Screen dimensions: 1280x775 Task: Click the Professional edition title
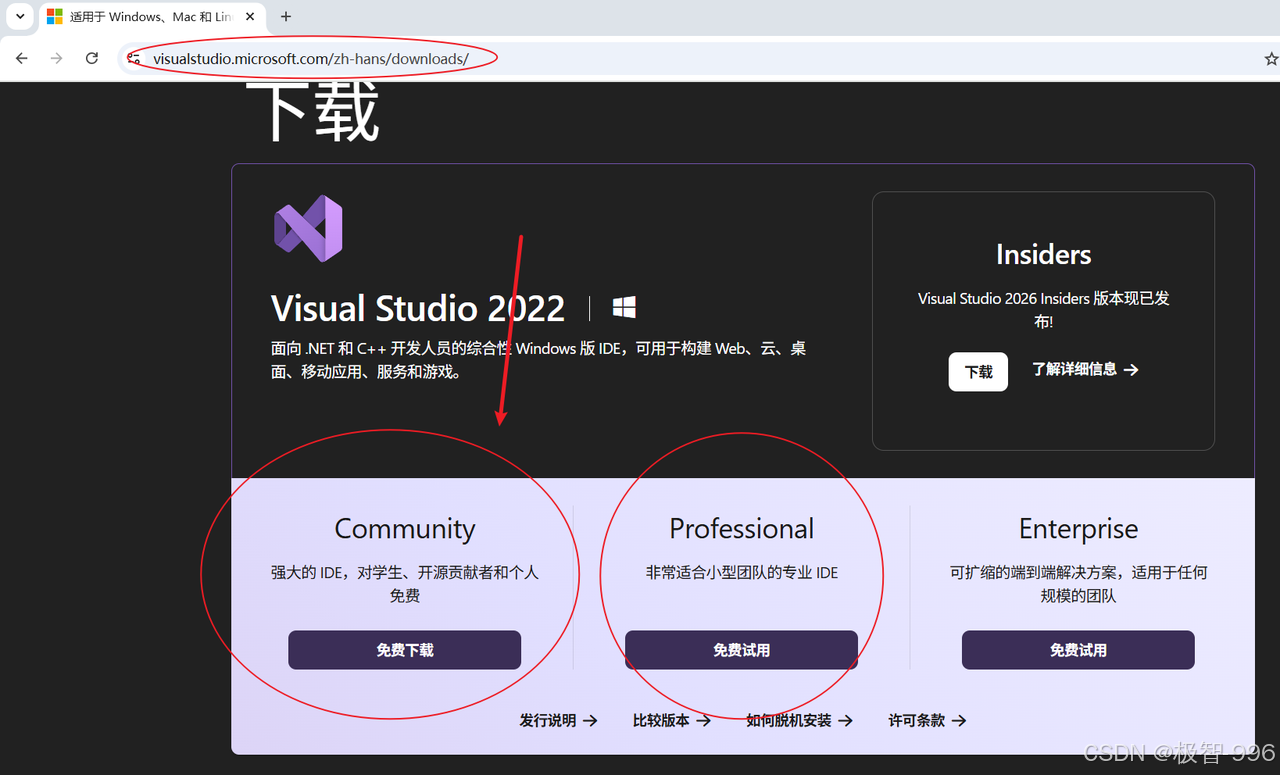click(741, 528)
